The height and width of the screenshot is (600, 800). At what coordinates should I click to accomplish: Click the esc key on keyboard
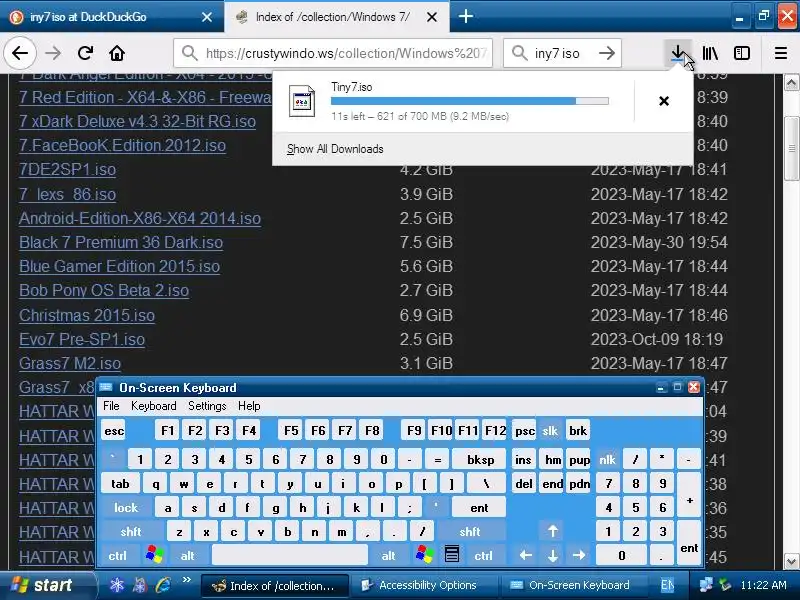(x=114, y=431)
